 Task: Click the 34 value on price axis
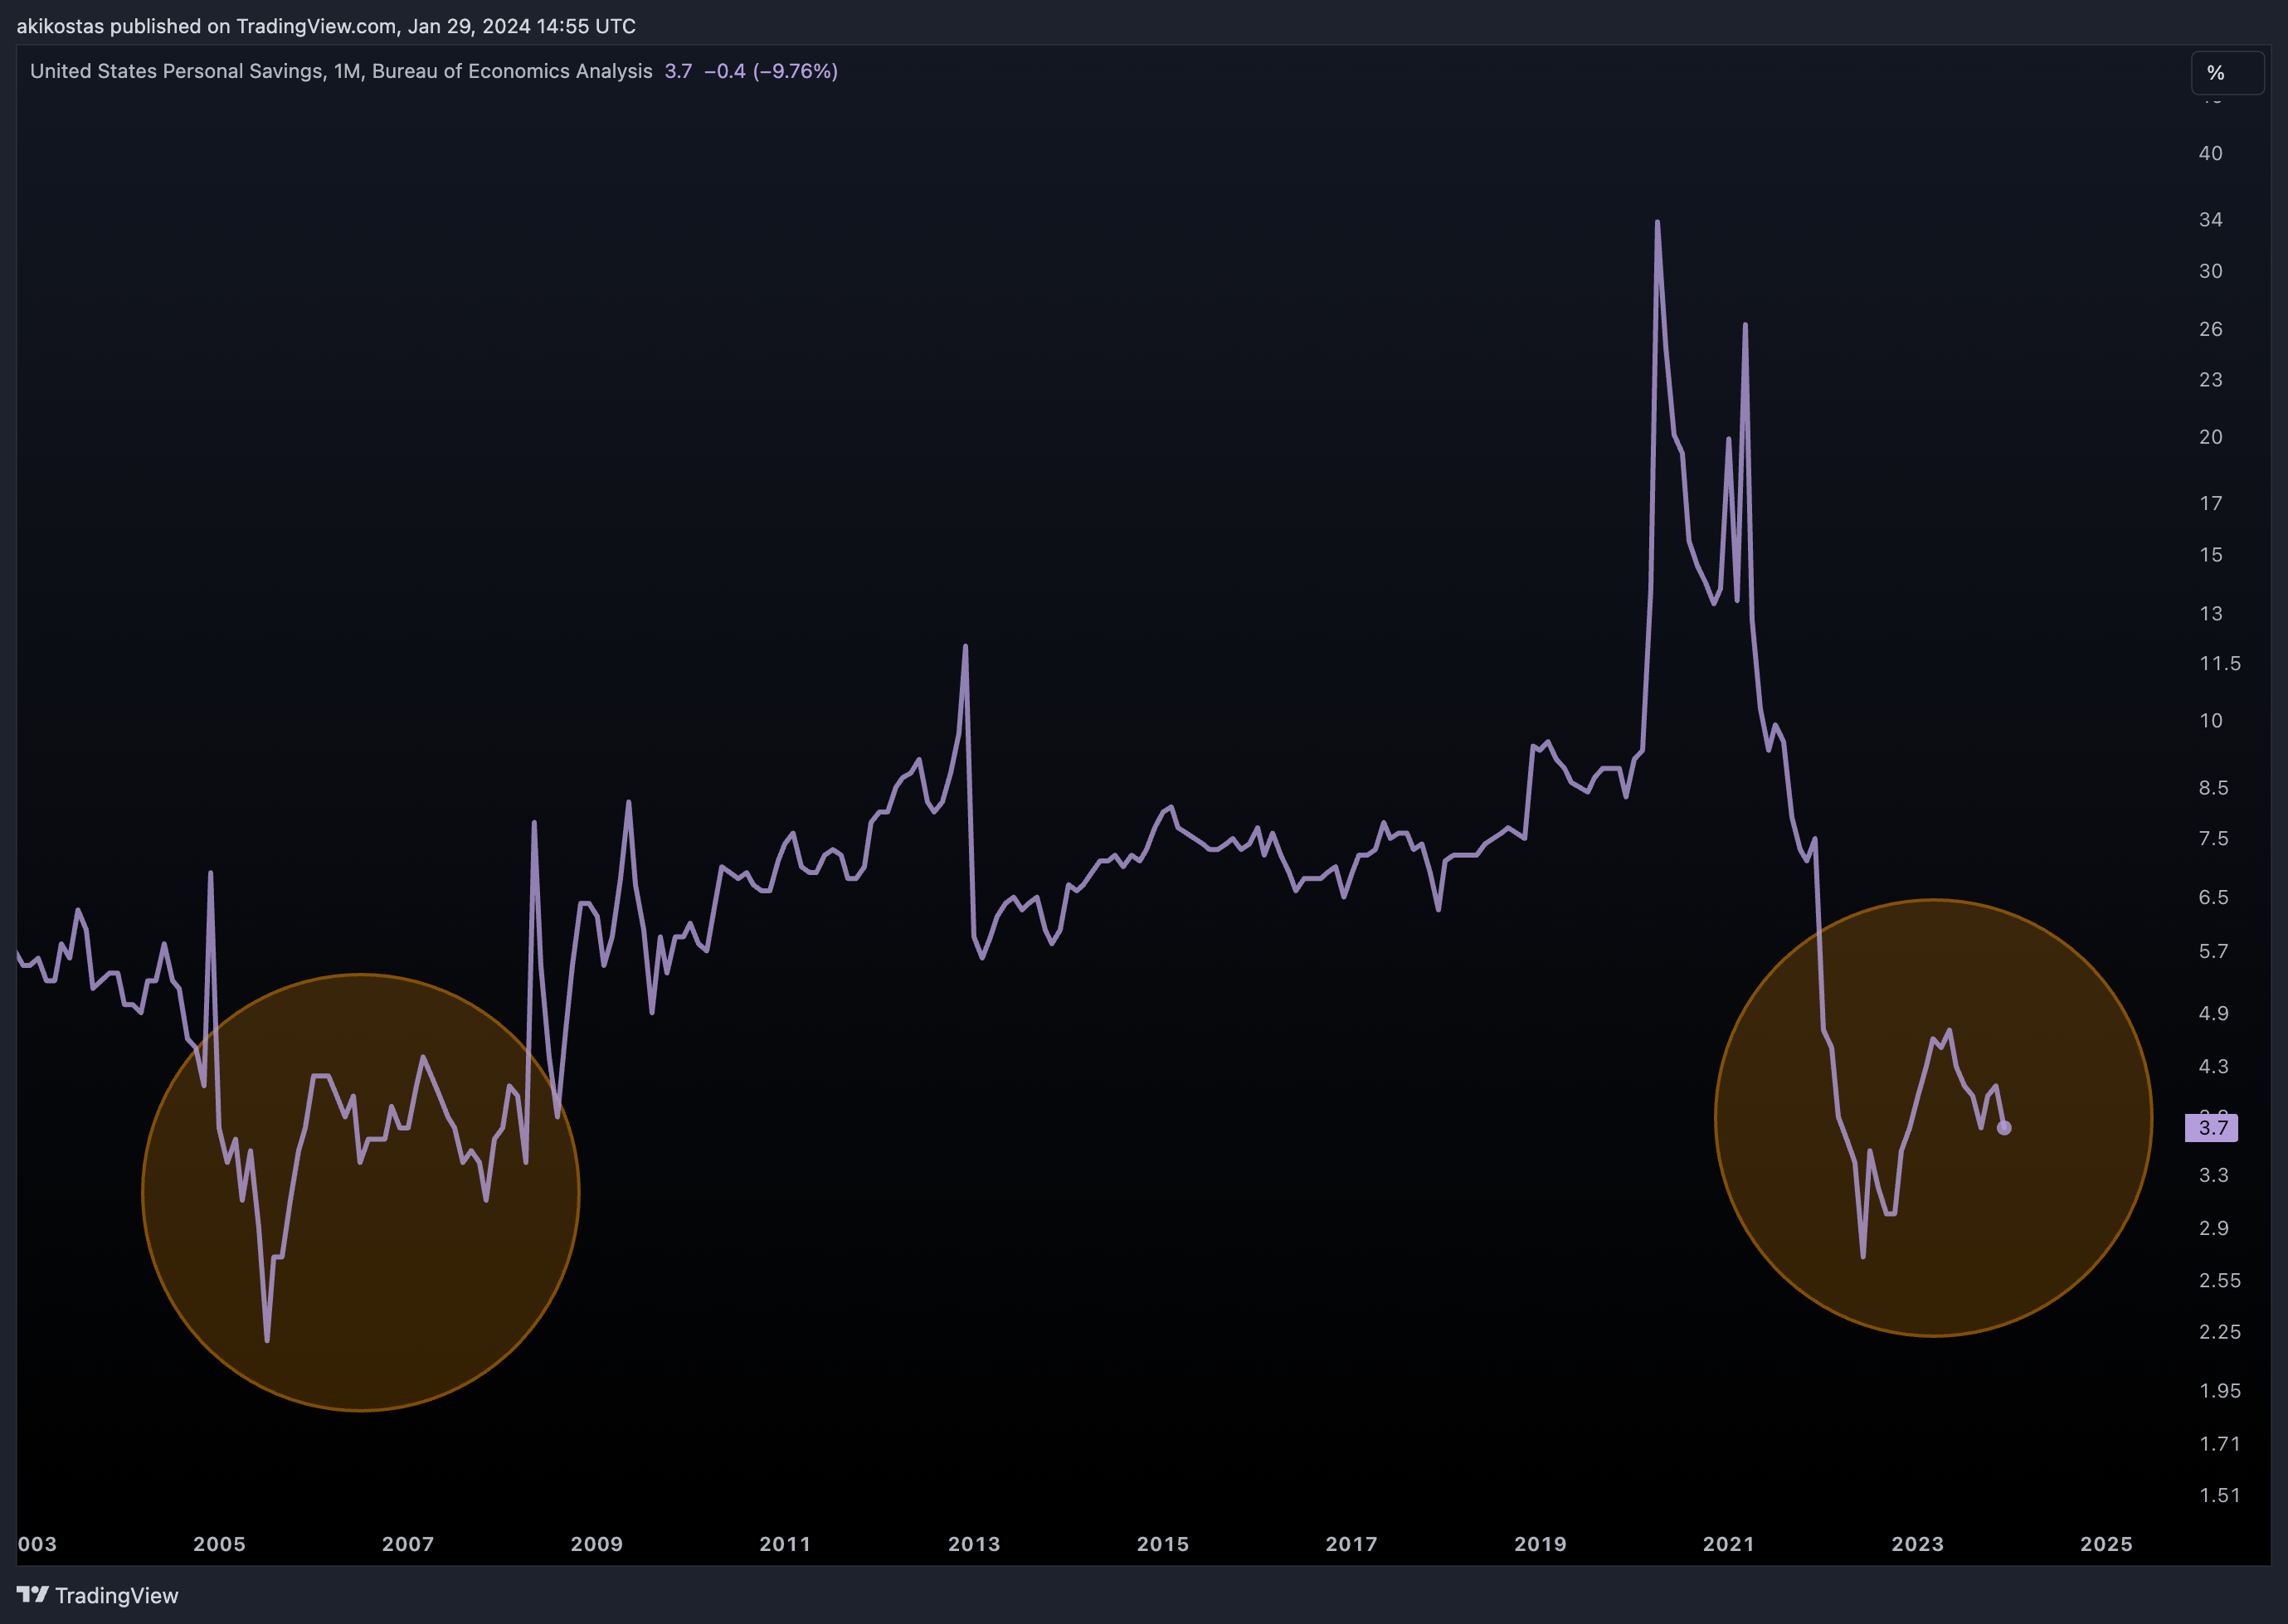click(2211, 219)
